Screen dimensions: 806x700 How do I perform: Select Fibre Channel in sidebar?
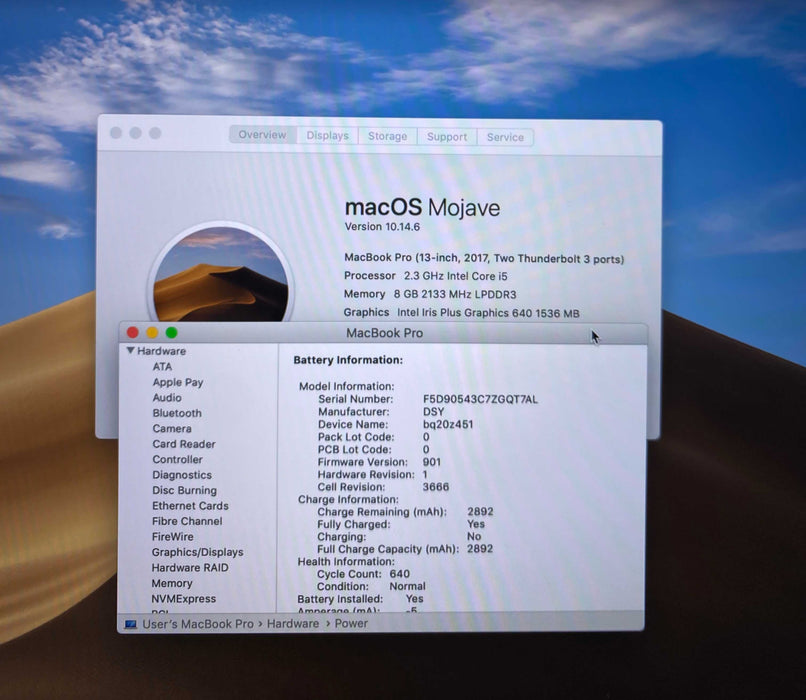click(187, 521)
